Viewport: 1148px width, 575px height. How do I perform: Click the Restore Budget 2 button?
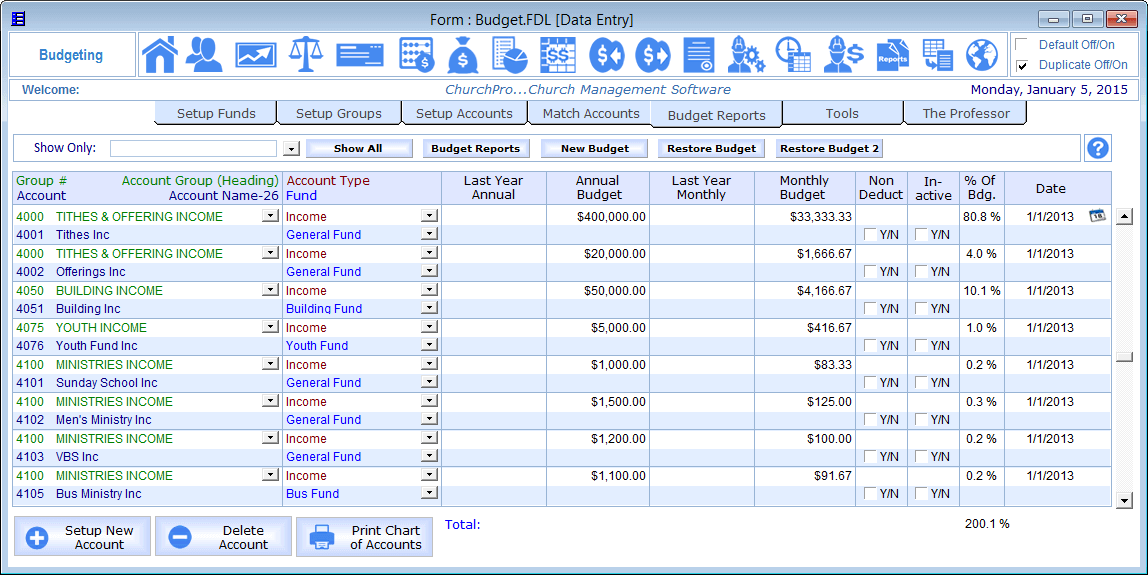(830, 149)
